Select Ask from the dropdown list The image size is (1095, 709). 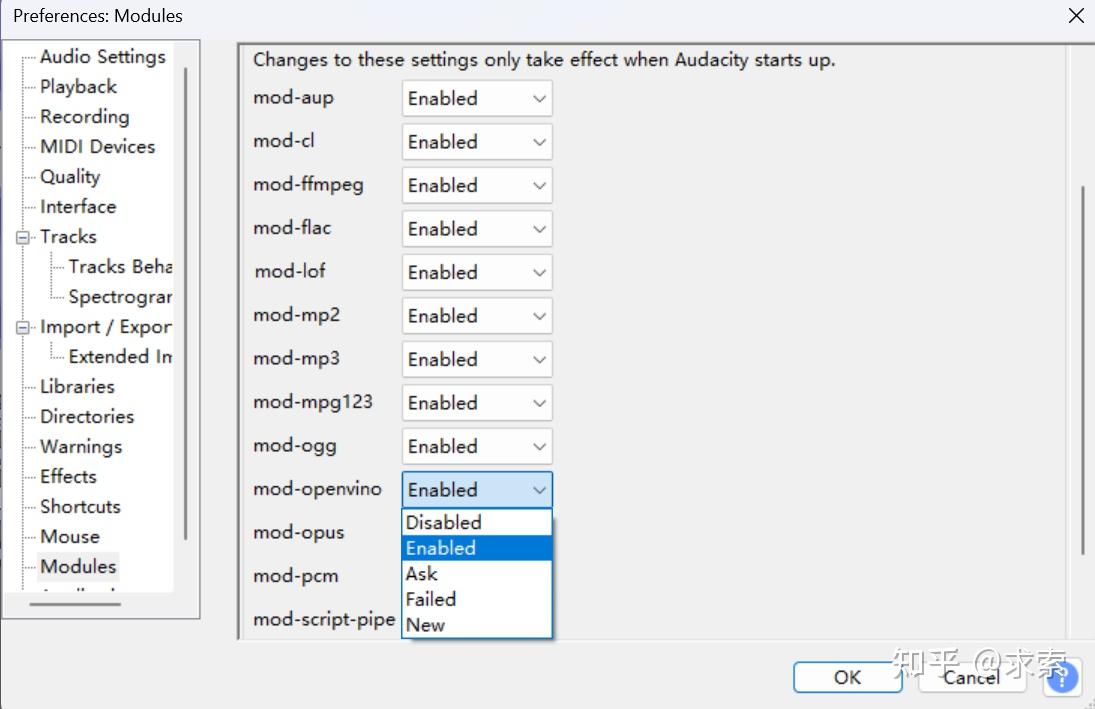[422, 574]
